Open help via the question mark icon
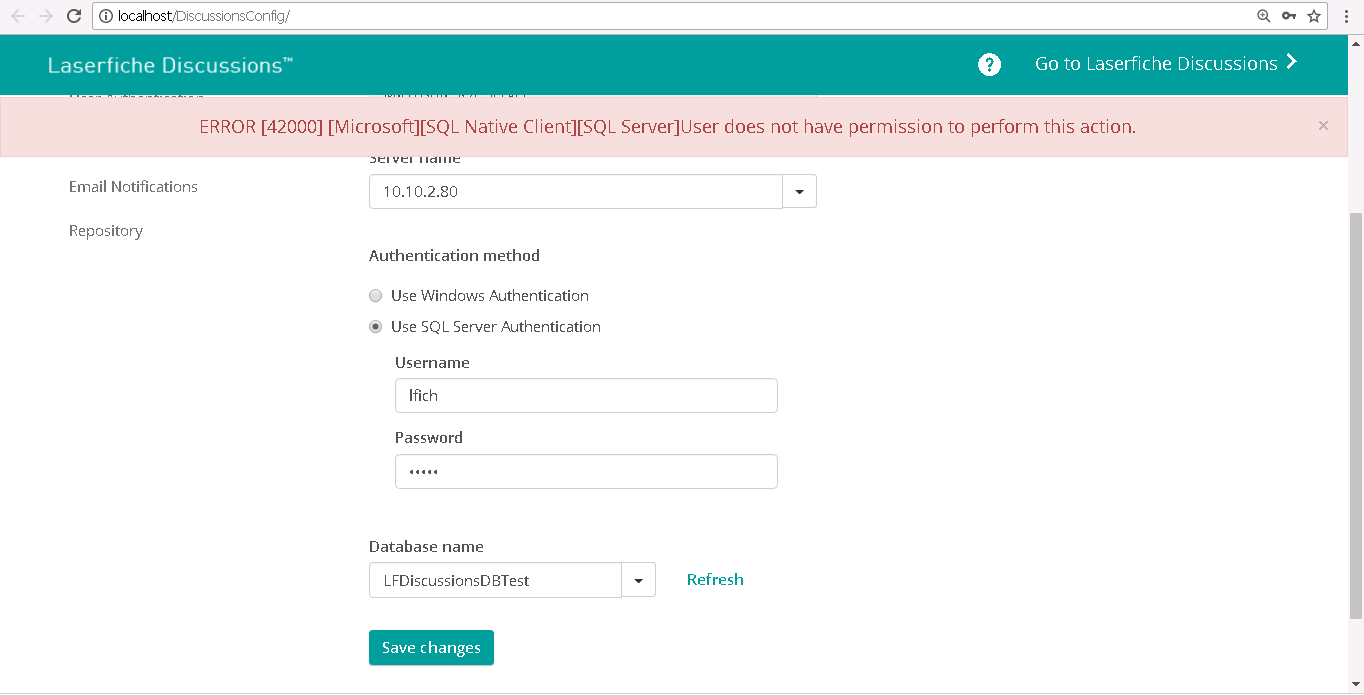This screenshot has width=1364, height=696. coord(989,64)
